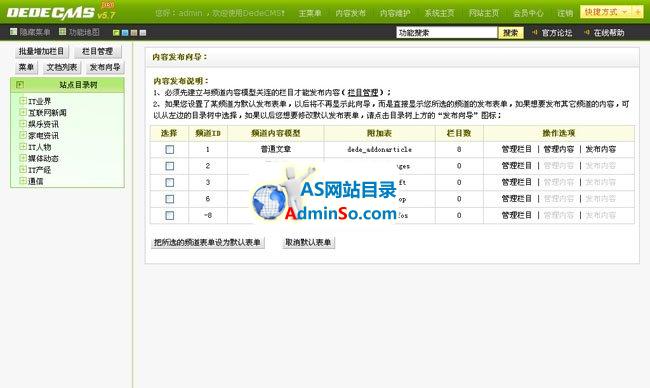Click the 批量增加栏目 button
650x388 pixels.
point(41,51)
